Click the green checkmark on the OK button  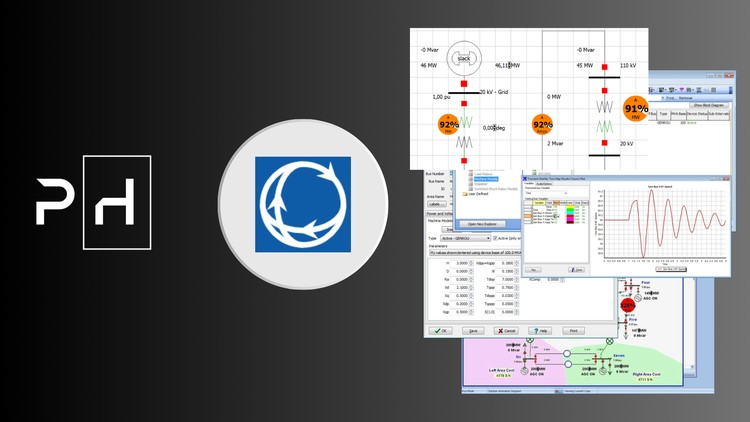click(437, 331)
